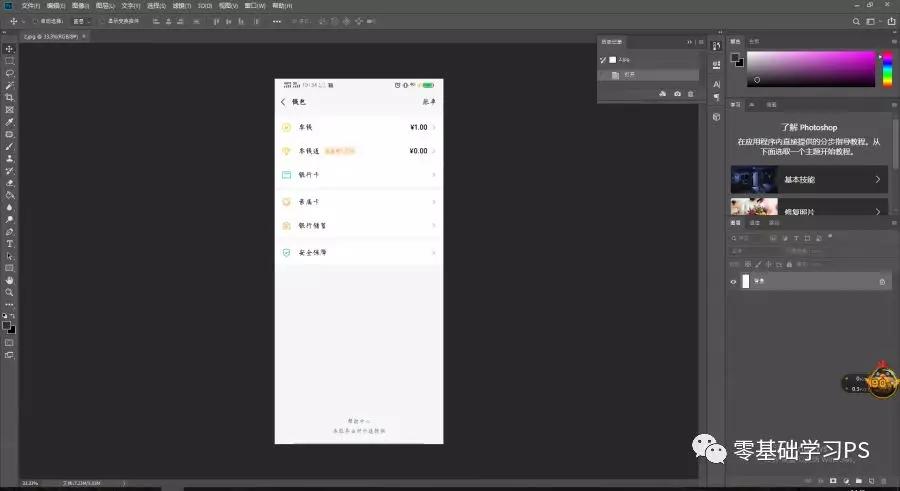Select the Pen tool
This screenshot has height=491, width=900.
click(9, 232)
